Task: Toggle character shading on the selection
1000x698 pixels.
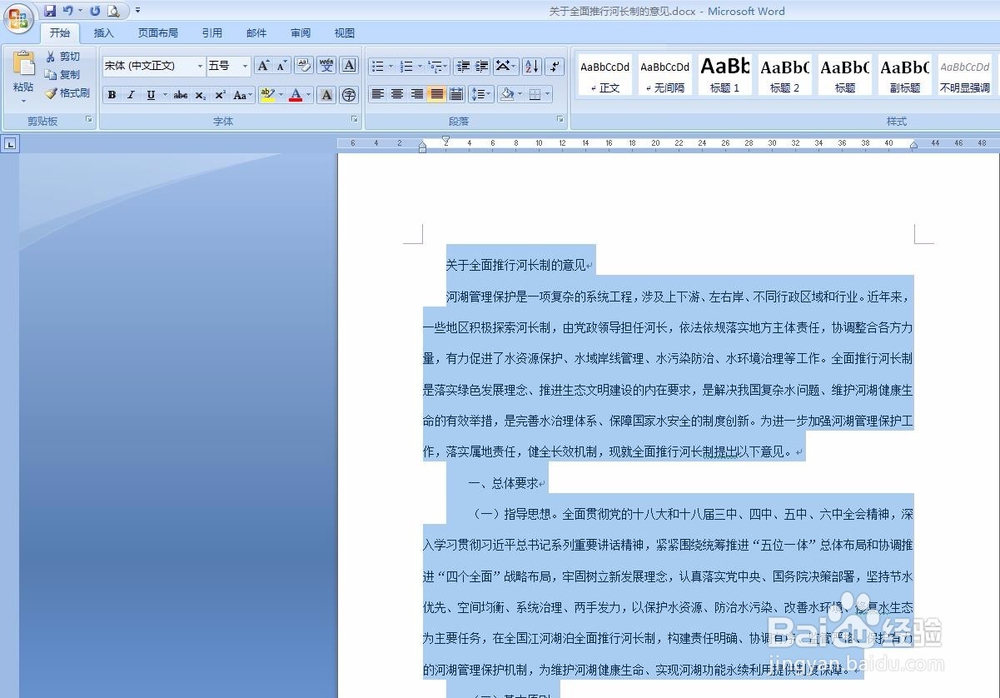Action: click(x=327, y=95)
